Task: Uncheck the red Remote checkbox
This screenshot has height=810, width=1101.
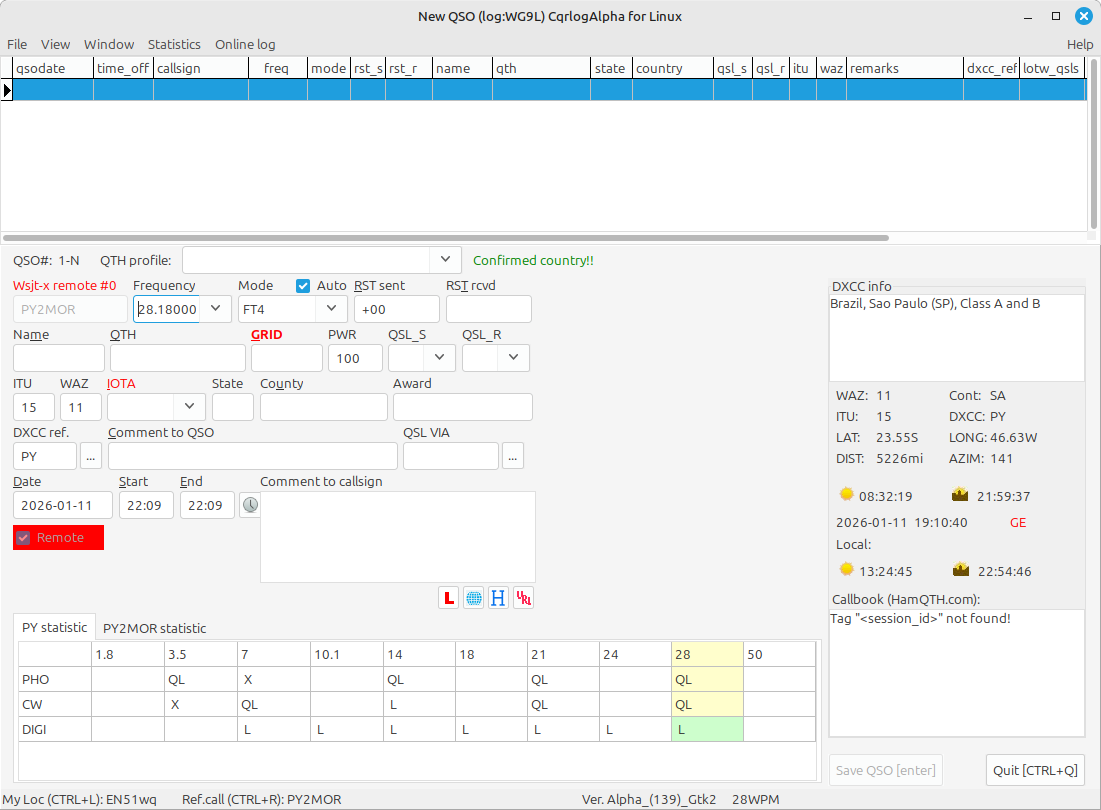Action: pos(23,538)
